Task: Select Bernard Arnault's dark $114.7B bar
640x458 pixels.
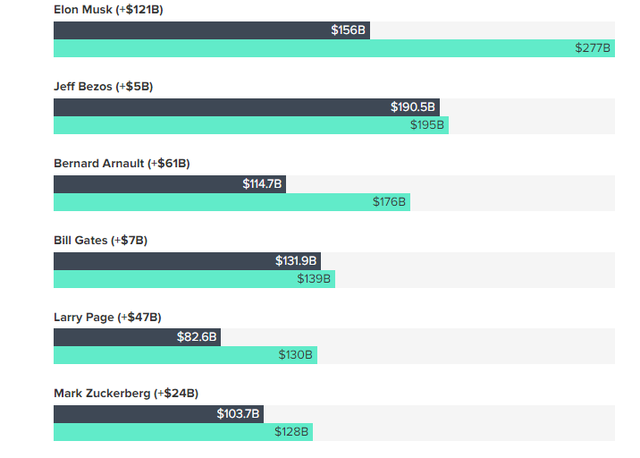Action: tap(169, 184)
